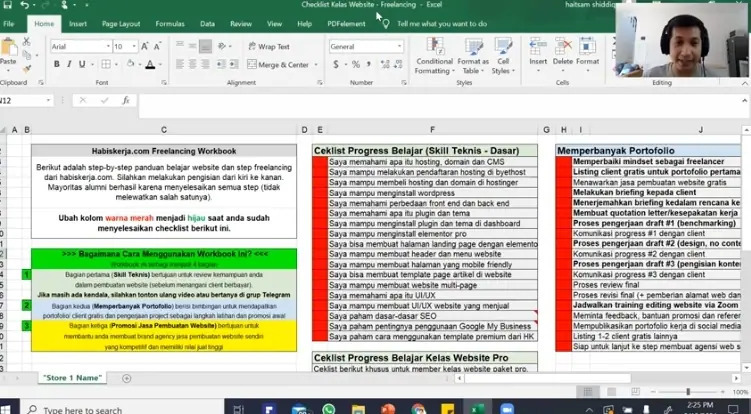Click the Save icon in quick access toolbar
The image size is (751, 414).
coord(7,5)
